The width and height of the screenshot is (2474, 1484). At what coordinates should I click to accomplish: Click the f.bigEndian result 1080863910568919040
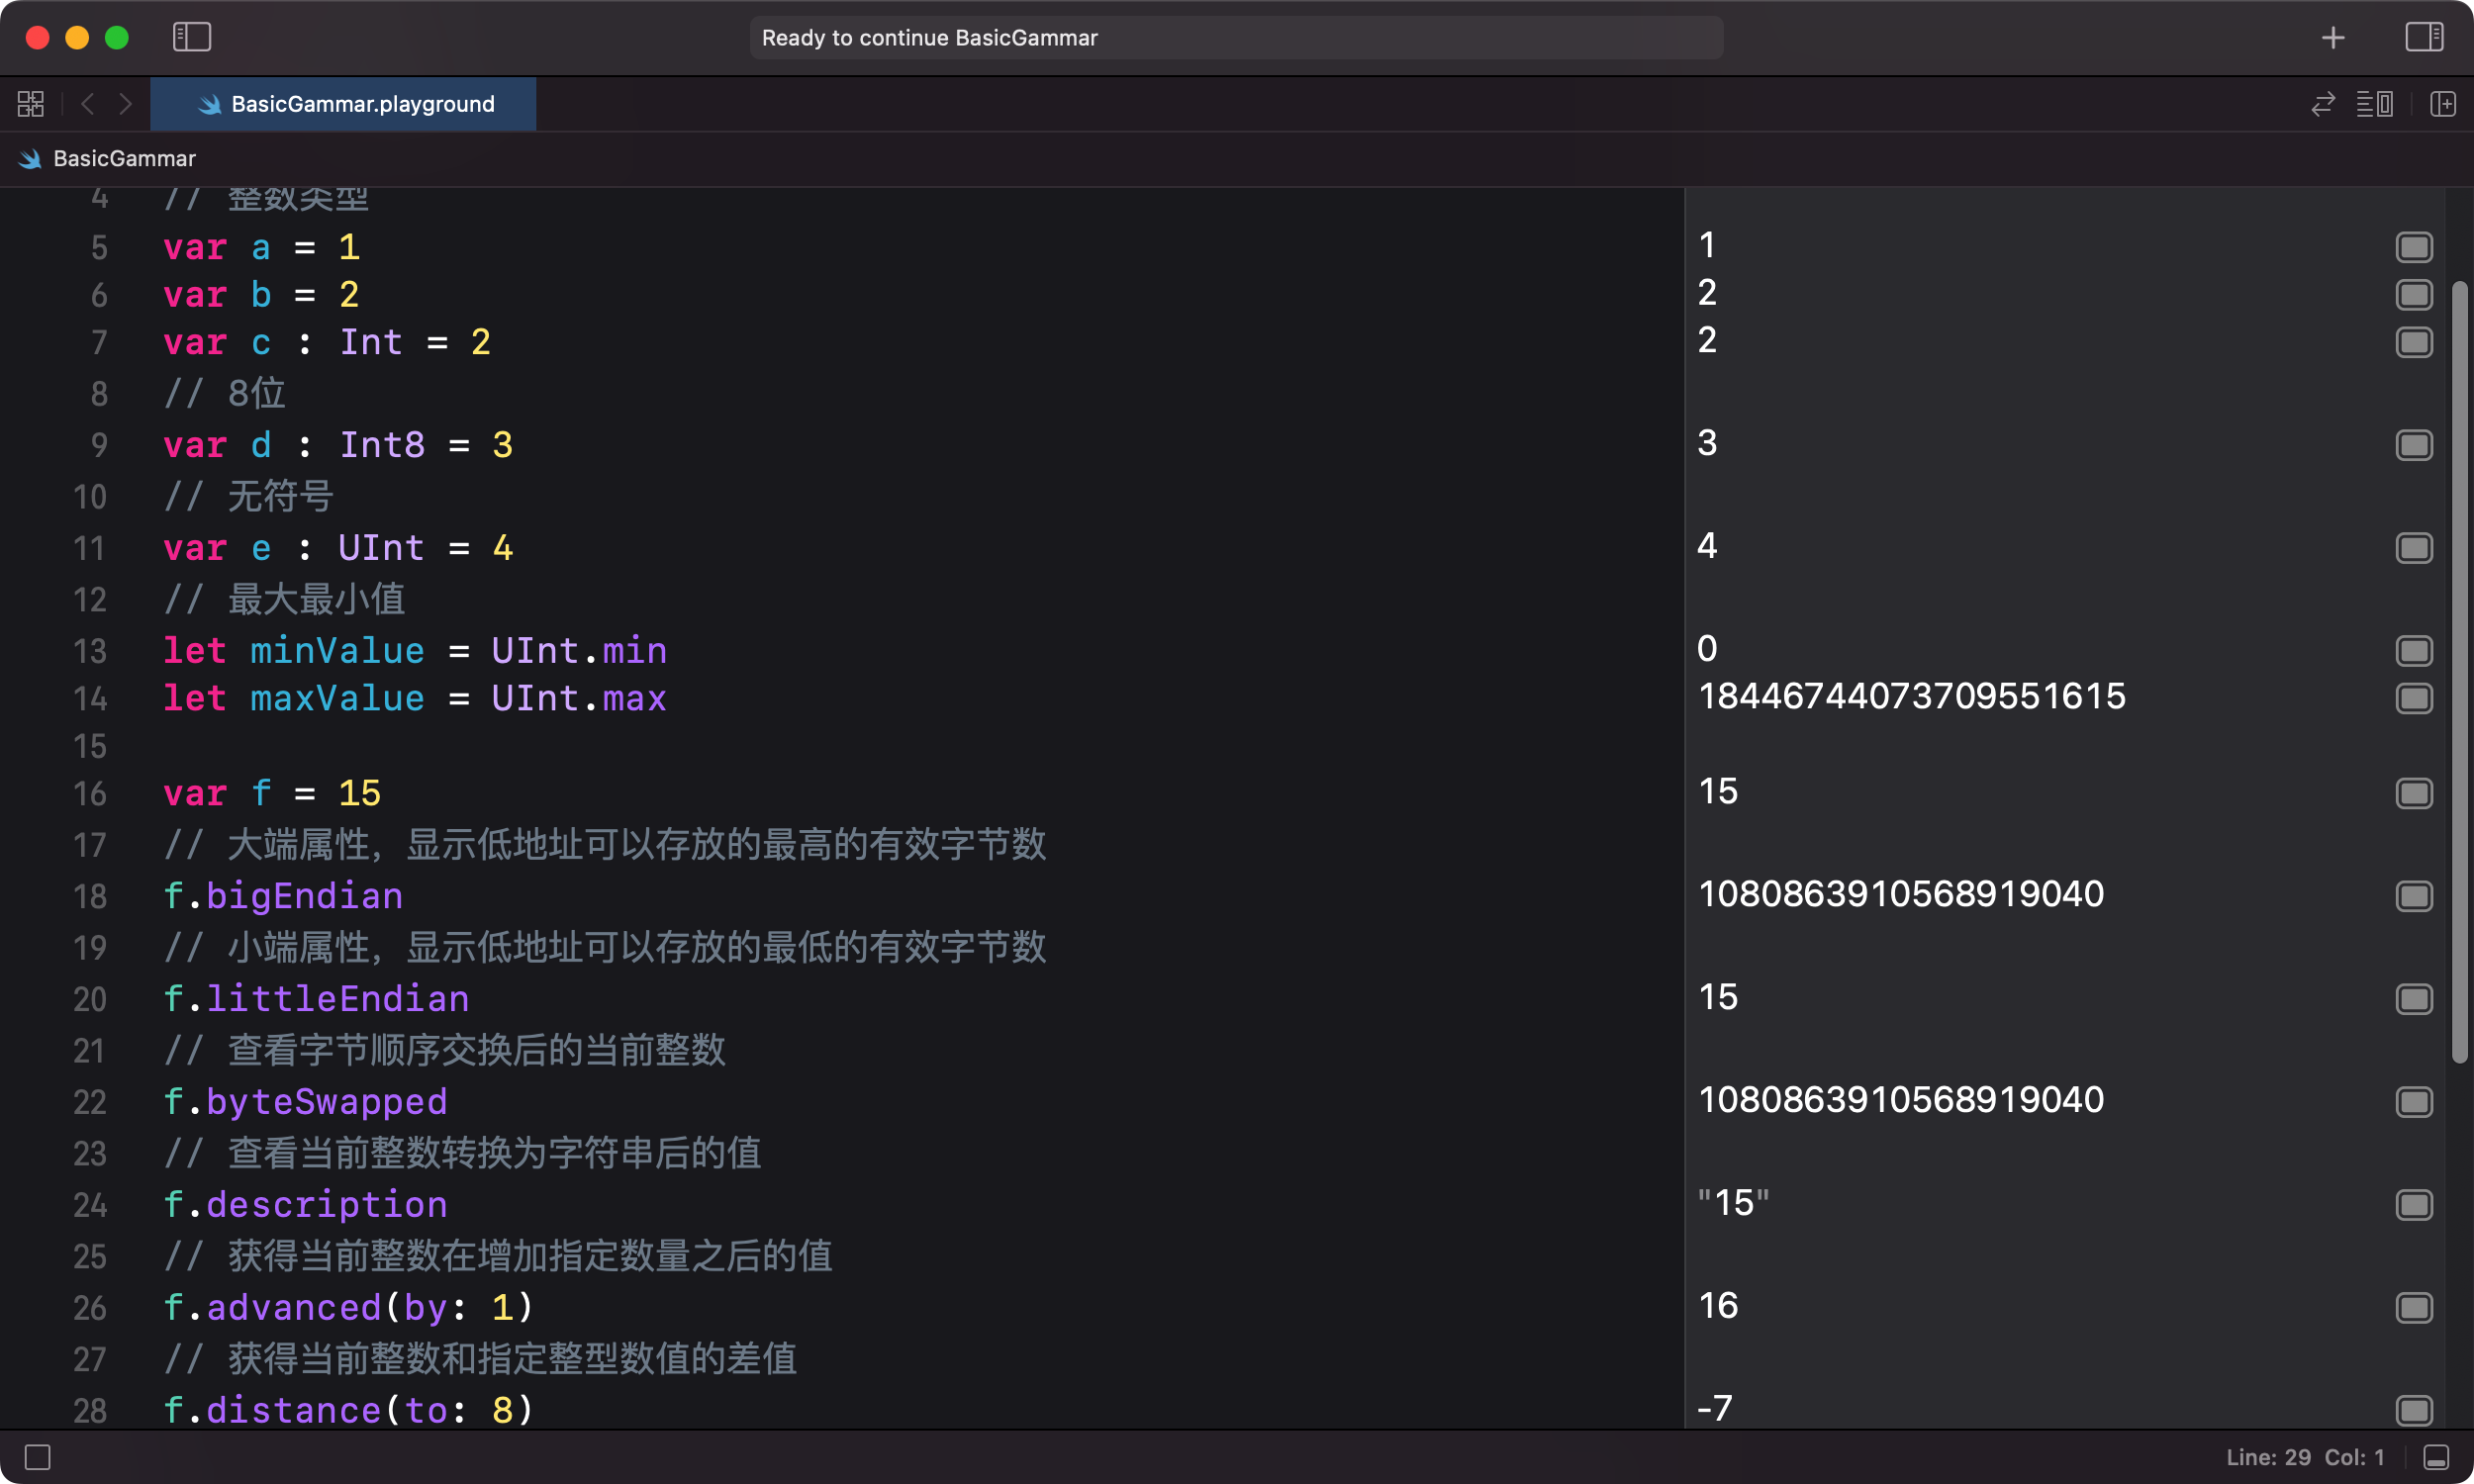tap(1901, 895)
